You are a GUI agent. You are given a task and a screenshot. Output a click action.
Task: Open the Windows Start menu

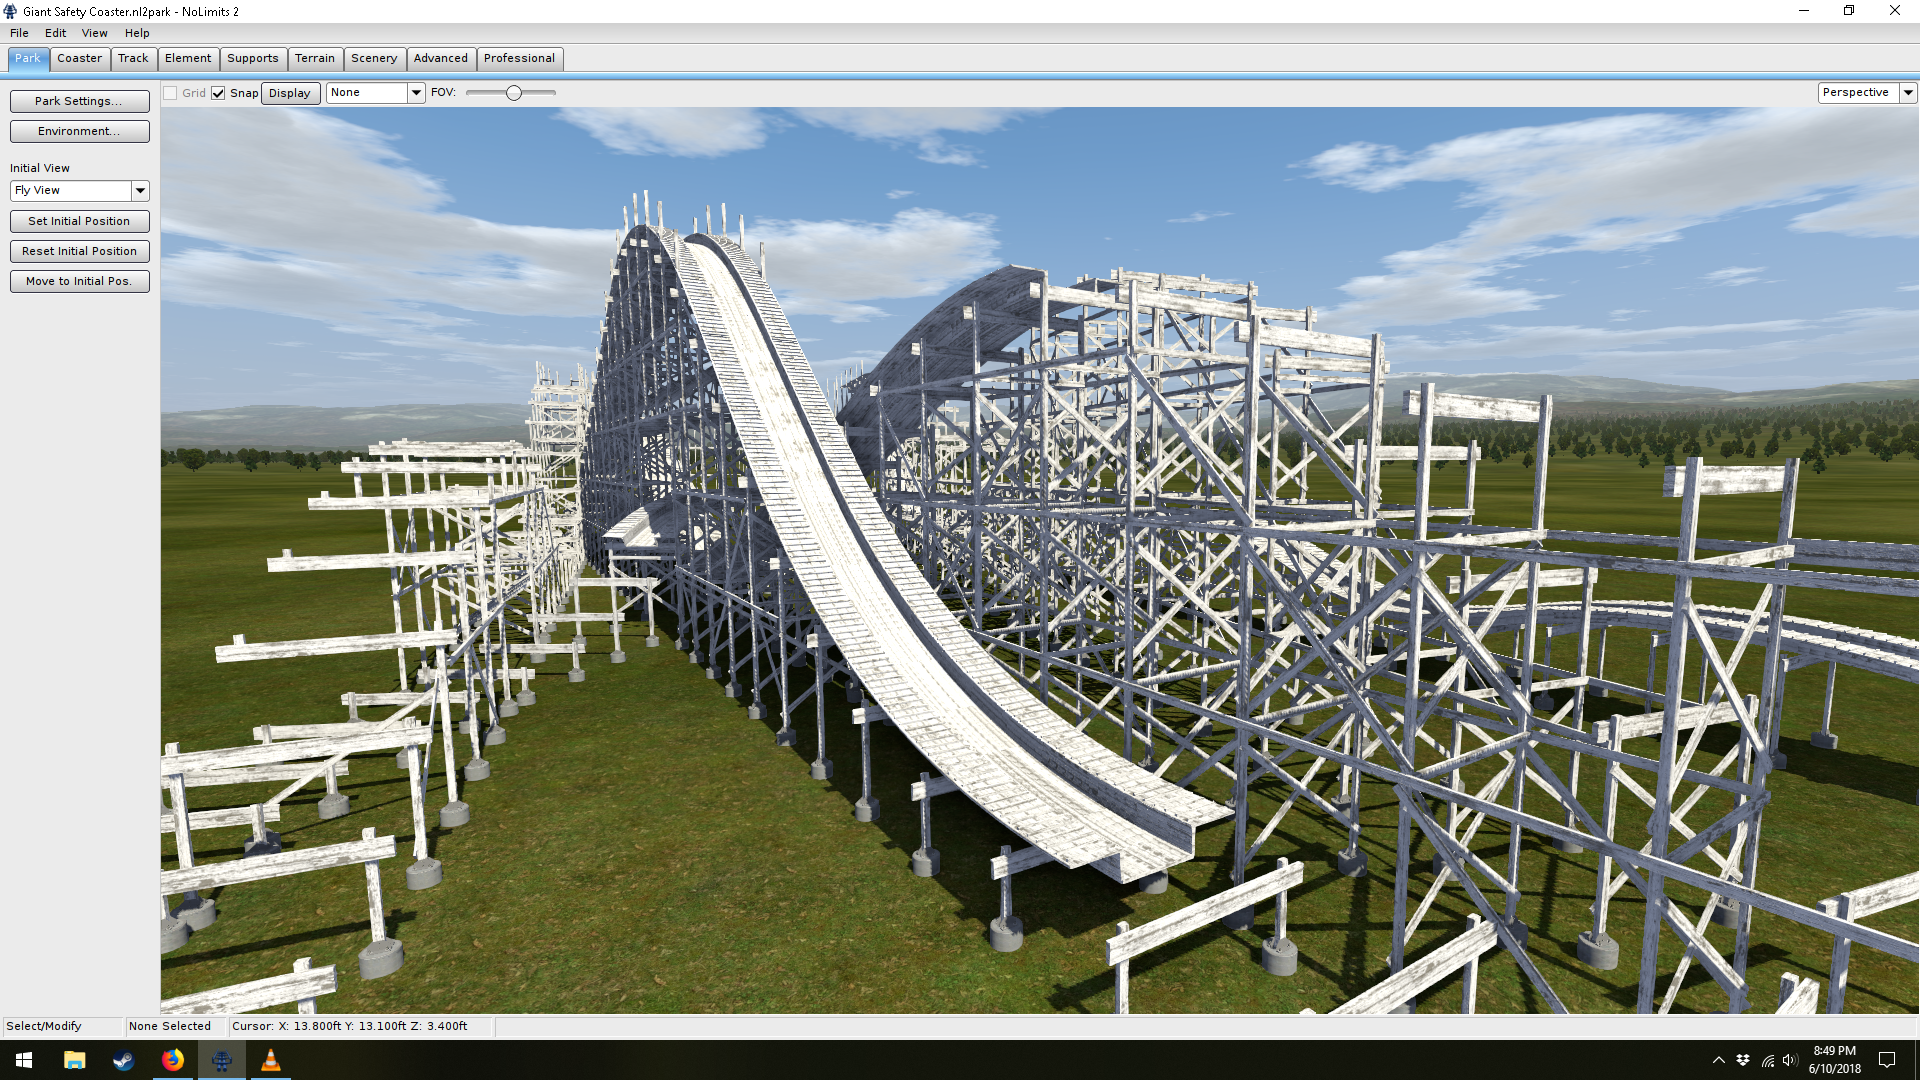click(x=24, y=1060)
